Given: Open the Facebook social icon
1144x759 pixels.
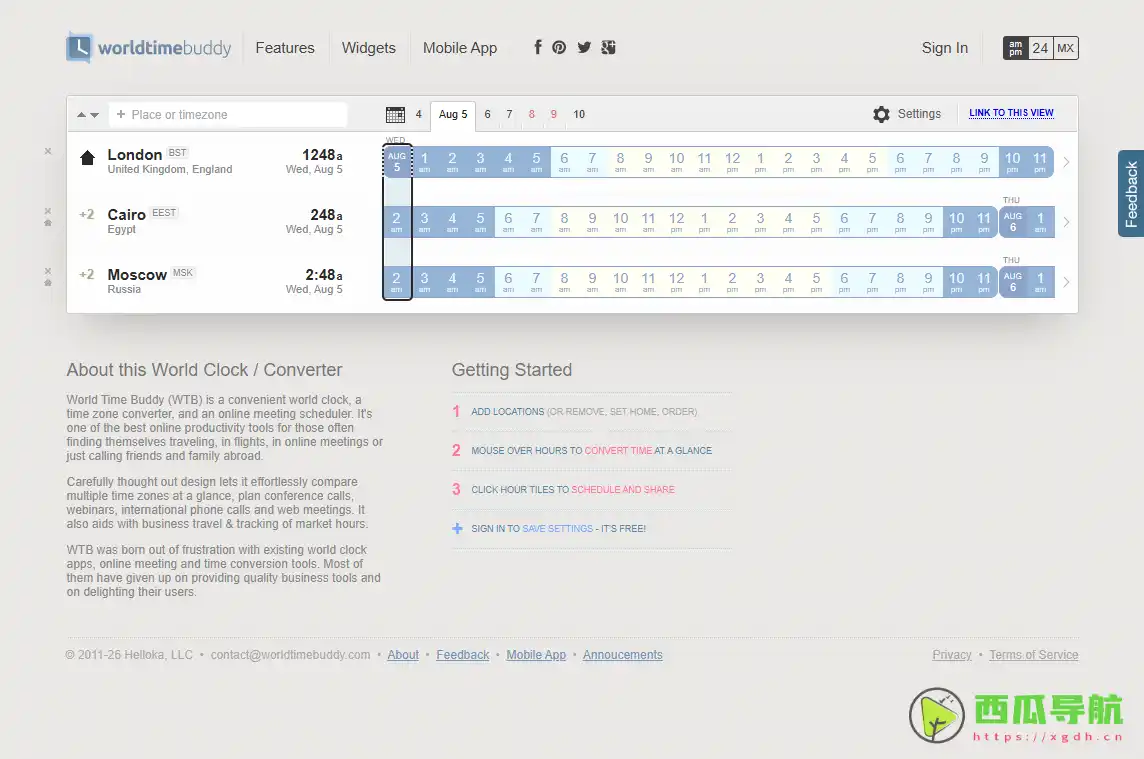Looking at the screenshot, I should [538, 47].
